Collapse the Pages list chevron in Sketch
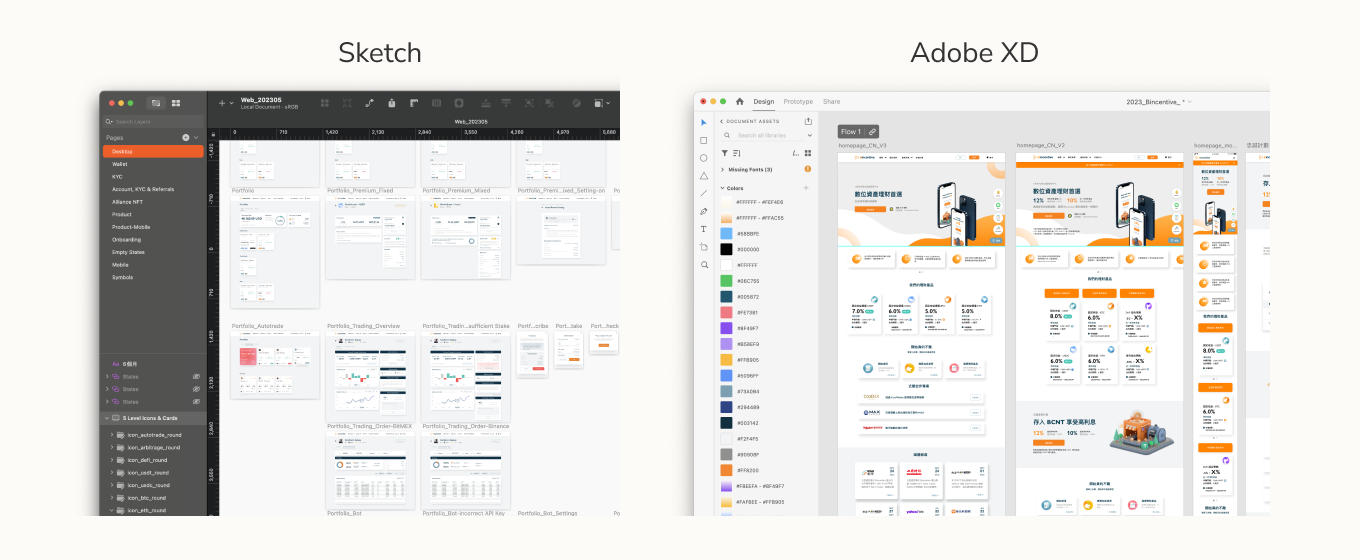This screenshot has width=1360, height=560. point(196,137)
